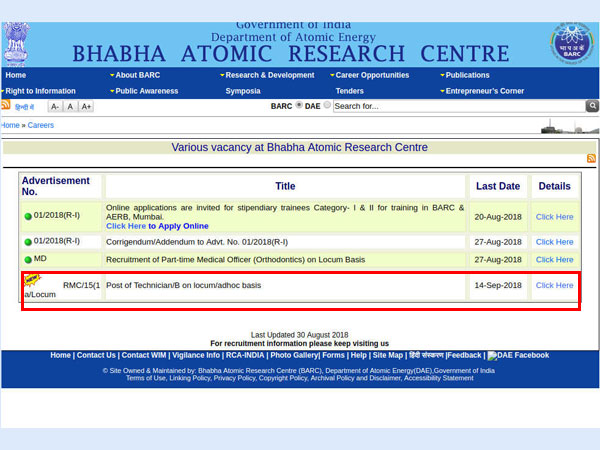The height and width of the screenshot is (450, 600).
Task: Click the 'Corrigendum/Addendum to Advt. No. 01/2018(R-I)' title
Action: [197, 242]
